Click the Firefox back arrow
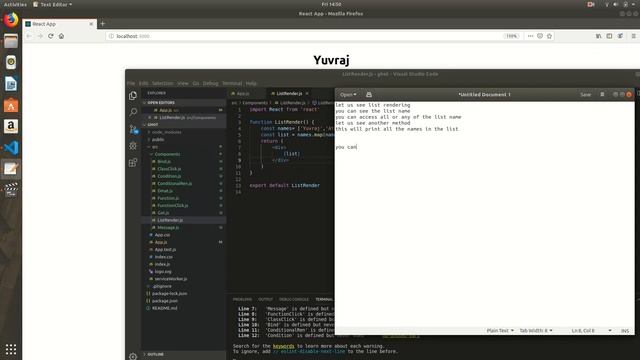640x360 pixels. (x=29, y=36)
